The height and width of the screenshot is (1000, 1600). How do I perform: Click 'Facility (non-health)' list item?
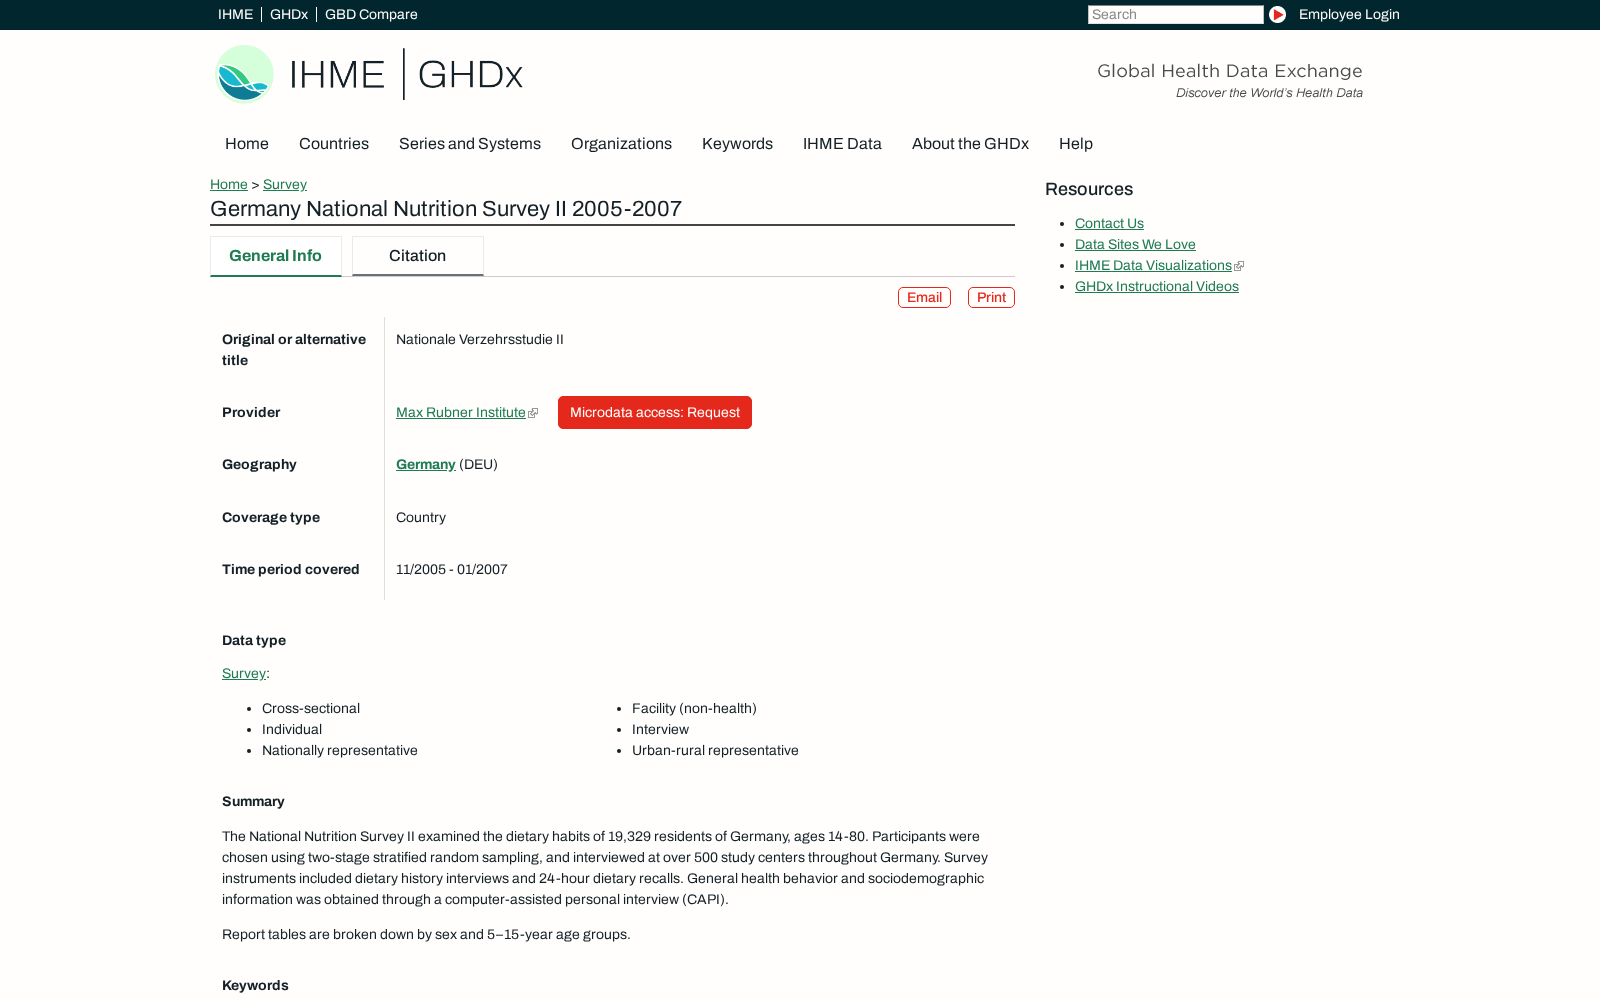click(694, 708)
